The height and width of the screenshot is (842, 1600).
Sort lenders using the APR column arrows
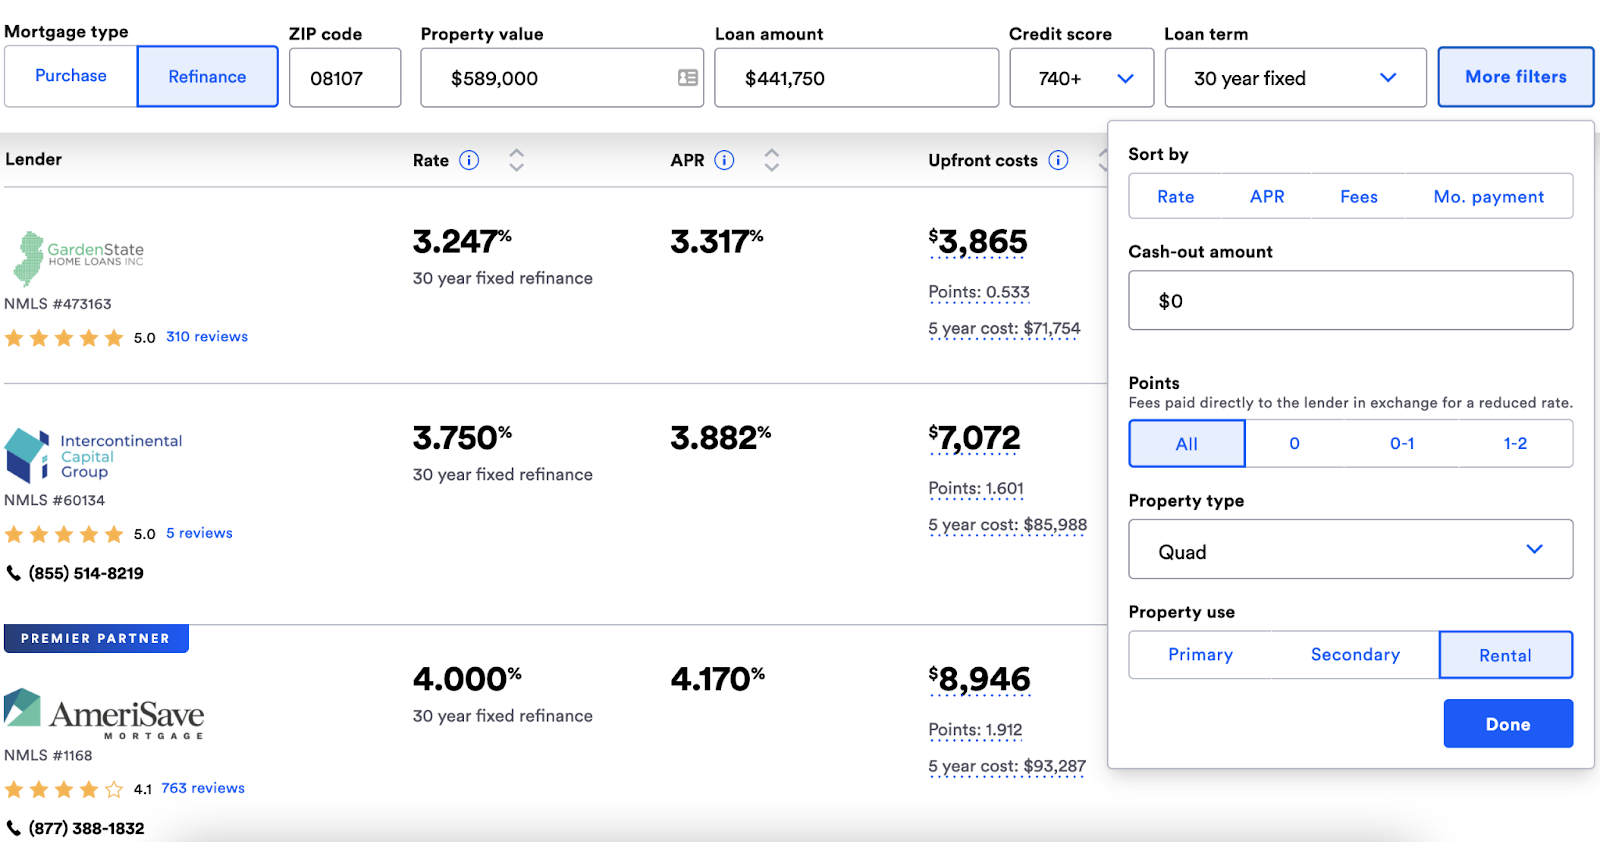pyautogui.click(x=771, y=160)
